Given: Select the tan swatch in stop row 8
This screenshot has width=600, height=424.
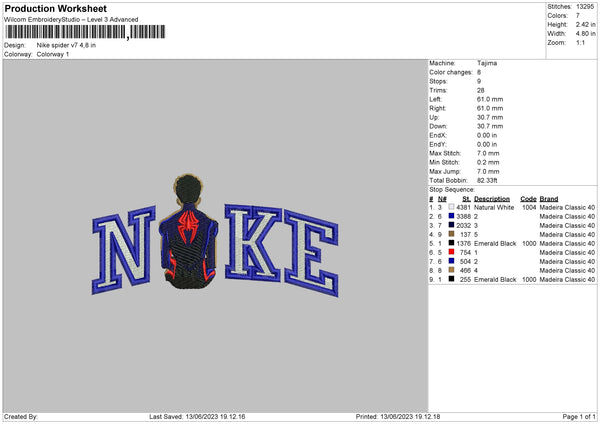Looking at the screenshot, I should tap(452, 270).
